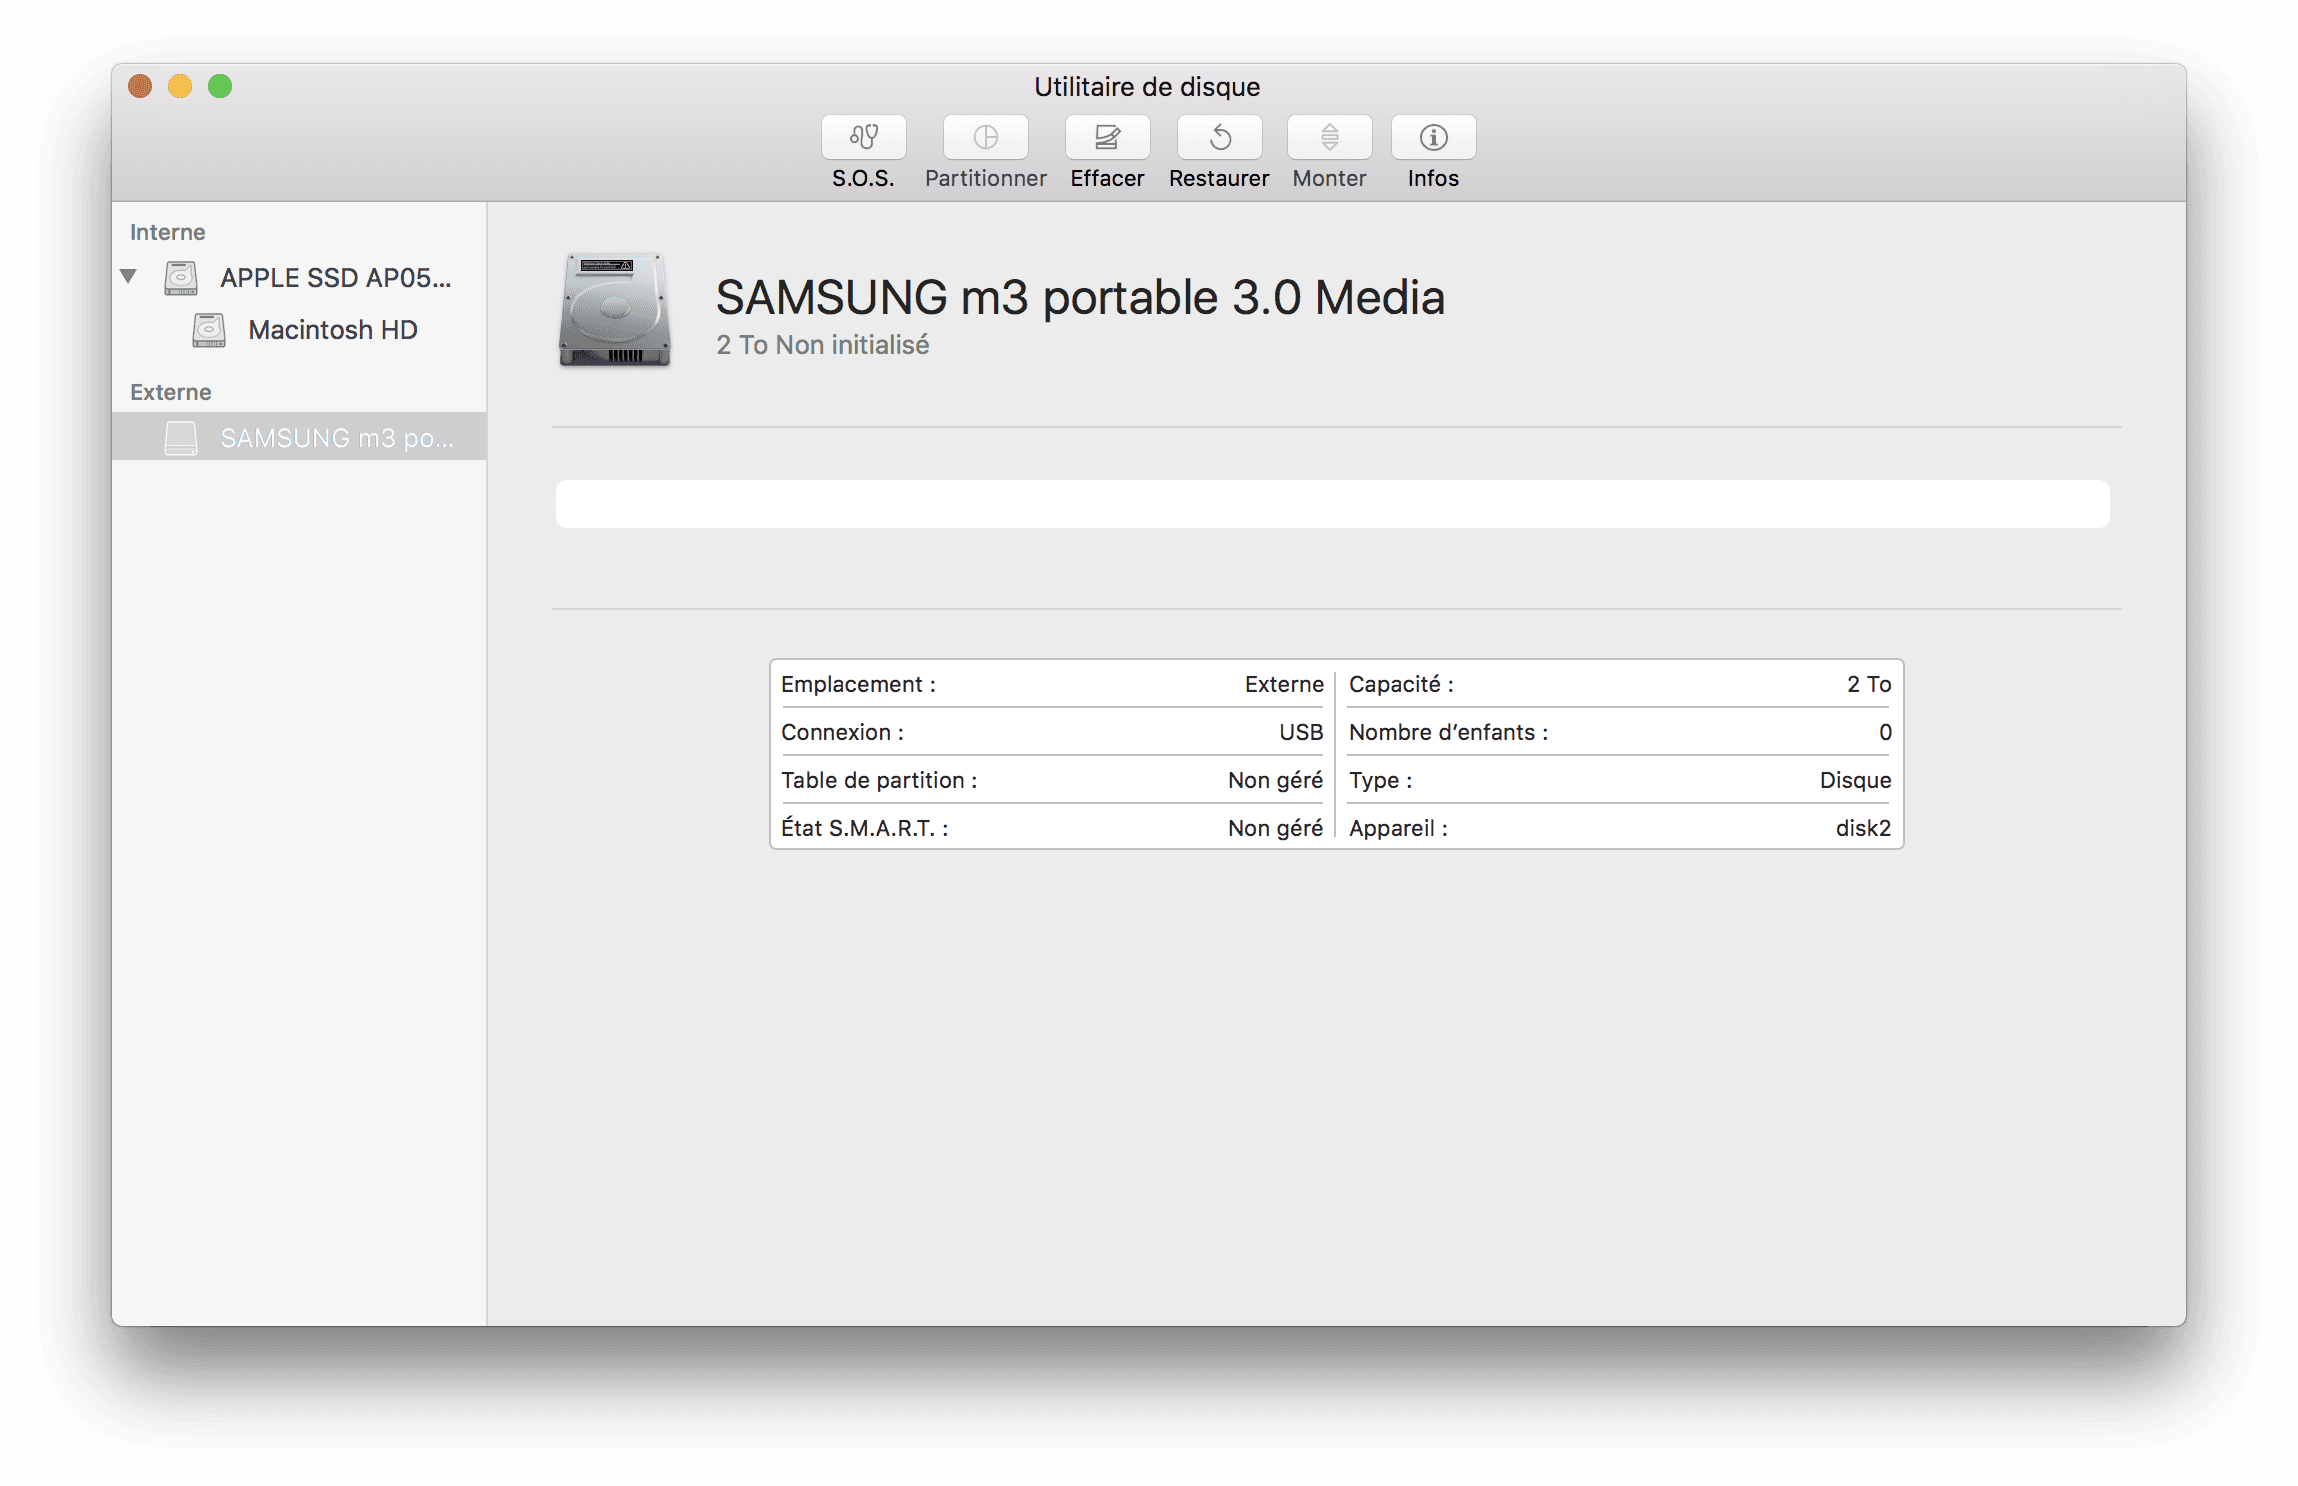This screenshot has height=1486, width=2298.
Task: Click the Interne section header
Action: (x=167, y=232)
